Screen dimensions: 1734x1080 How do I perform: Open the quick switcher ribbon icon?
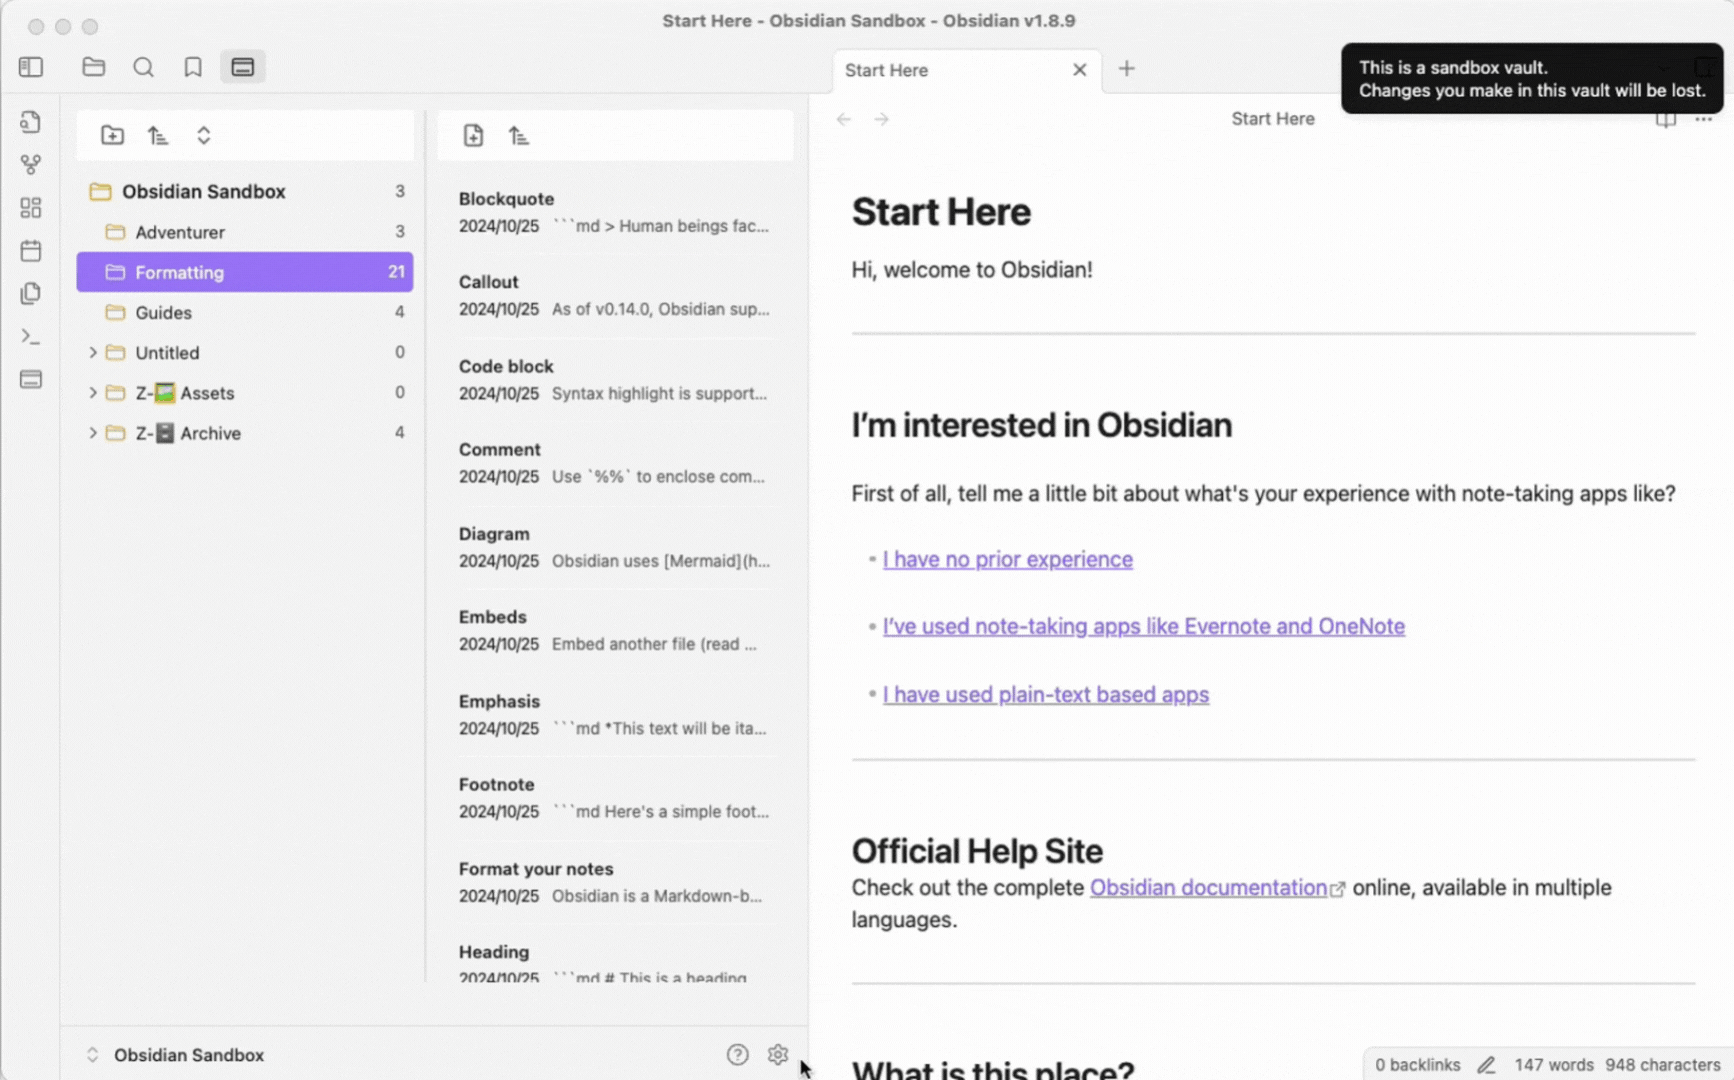(31, 122)
